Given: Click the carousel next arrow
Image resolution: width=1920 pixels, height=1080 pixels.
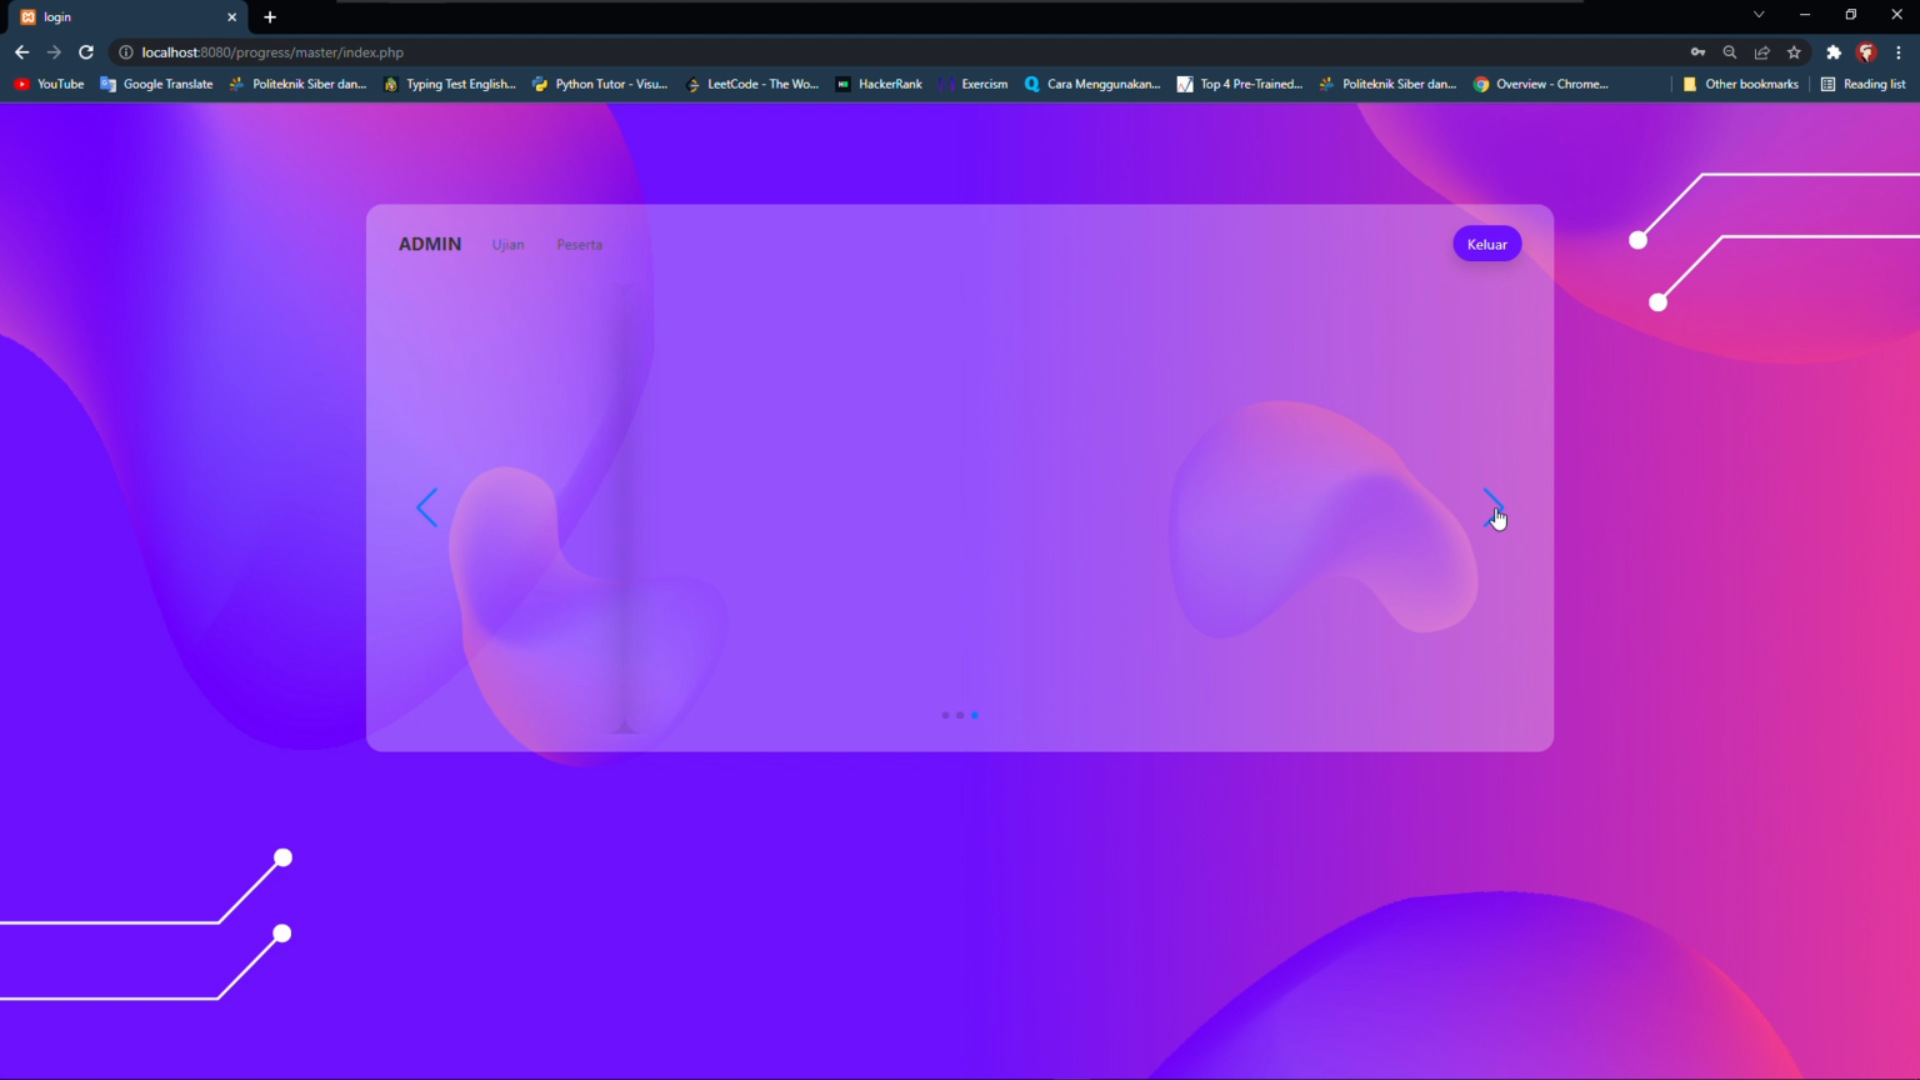Looking at the screenshot, I should pyautogui.click(x=1492, y=507).
